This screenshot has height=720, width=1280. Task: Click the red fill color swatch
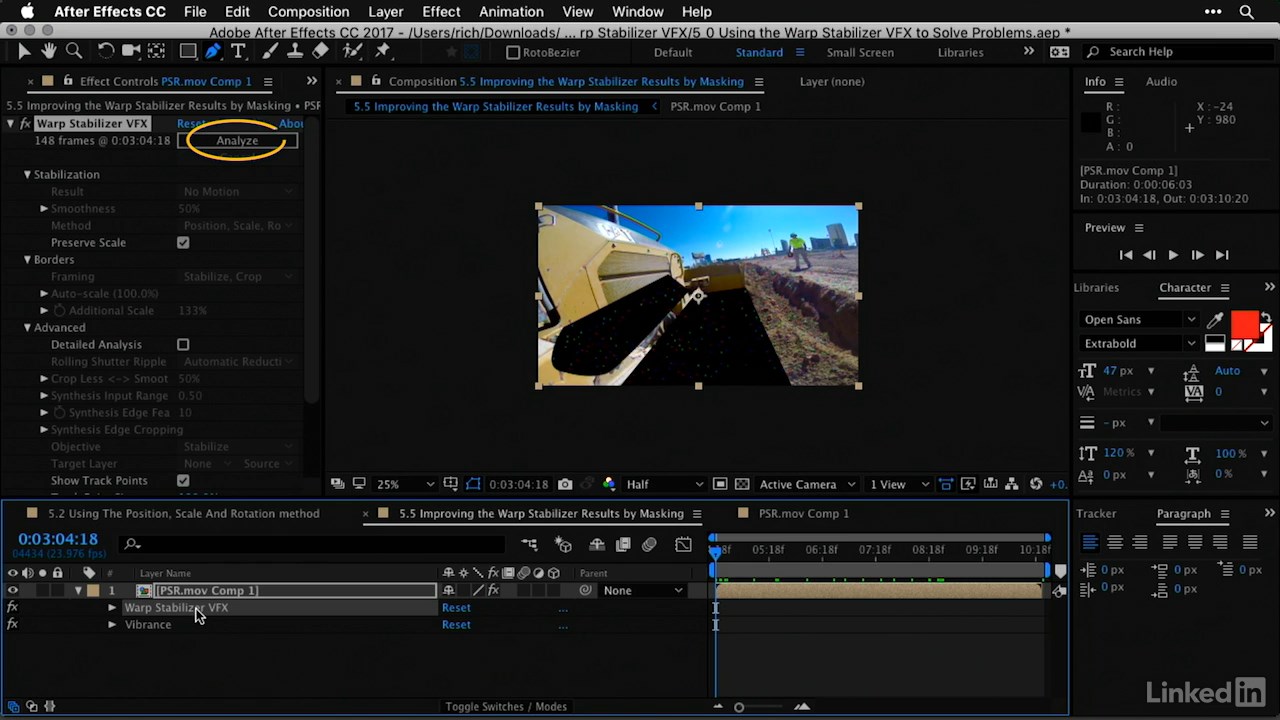[x=1244, y=325]
